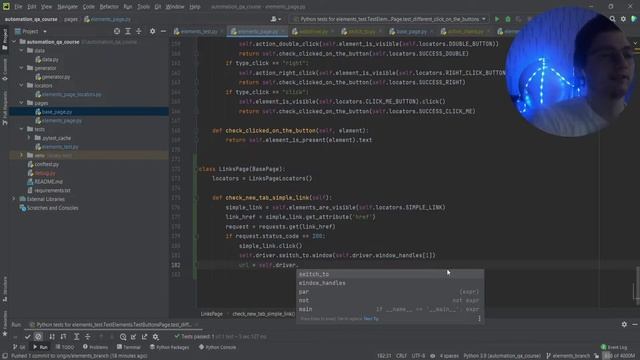Open test history clock icon
The image size is (640, 360).
point(123,337)
